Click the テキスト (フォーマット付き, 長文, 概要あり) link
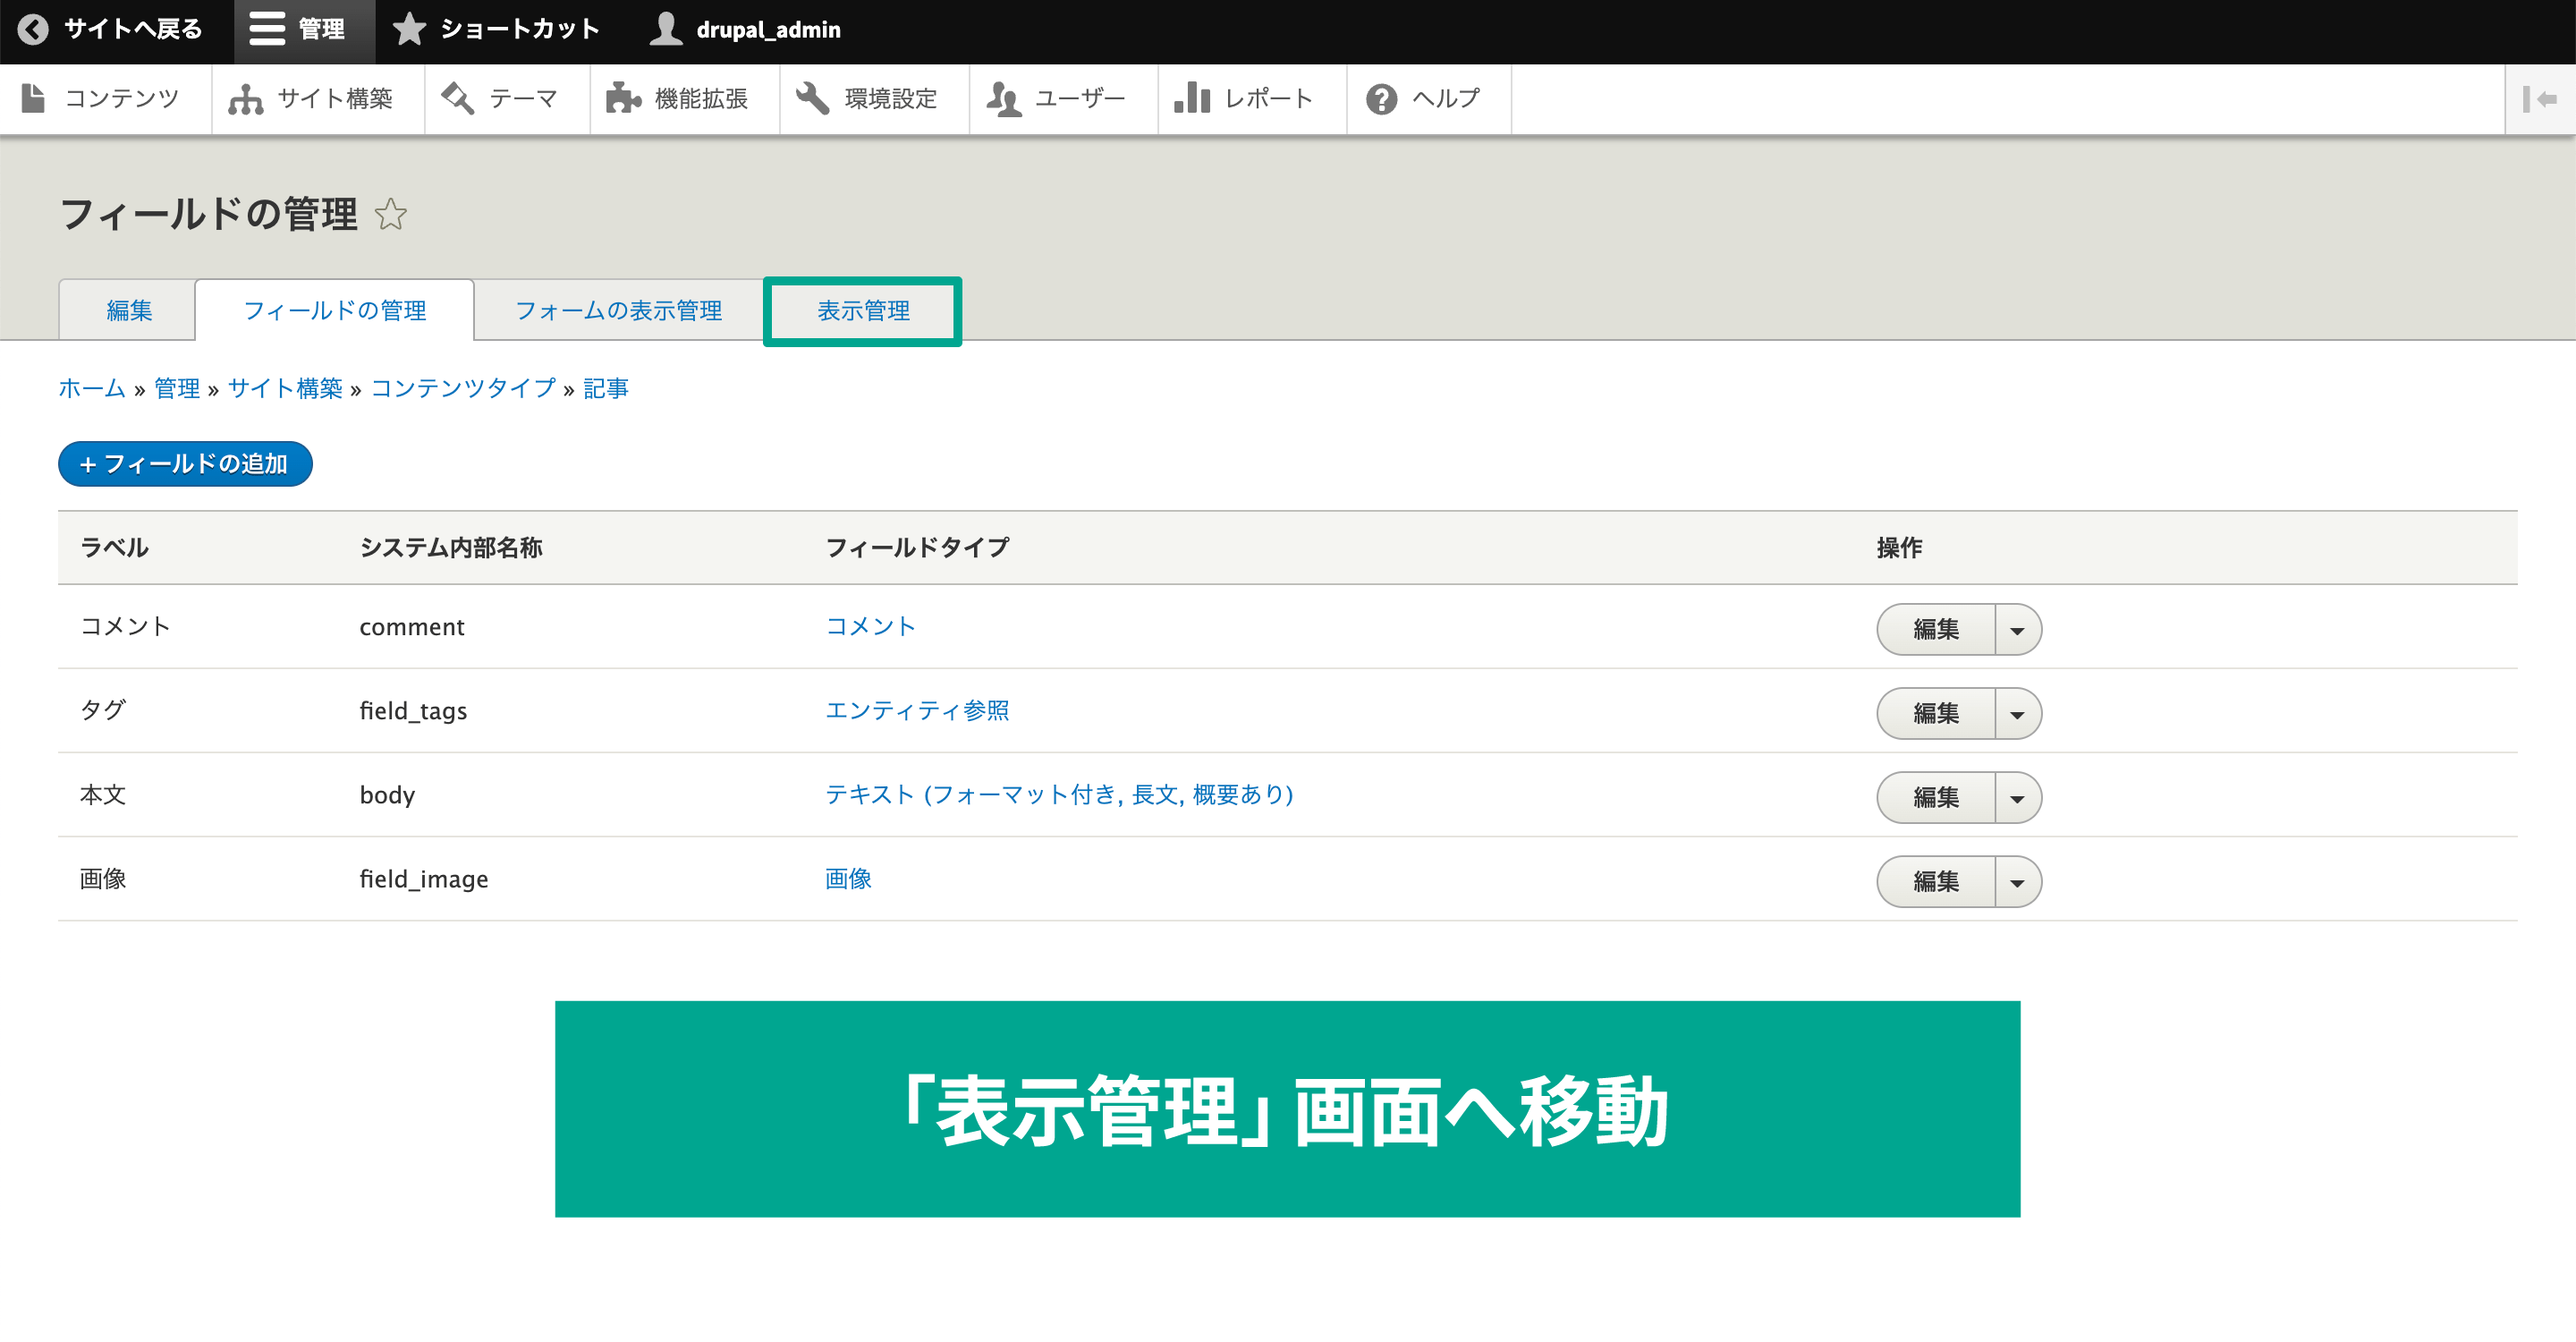The height and width of the screenshot is (1342, 2576). tap(1059, 794)
